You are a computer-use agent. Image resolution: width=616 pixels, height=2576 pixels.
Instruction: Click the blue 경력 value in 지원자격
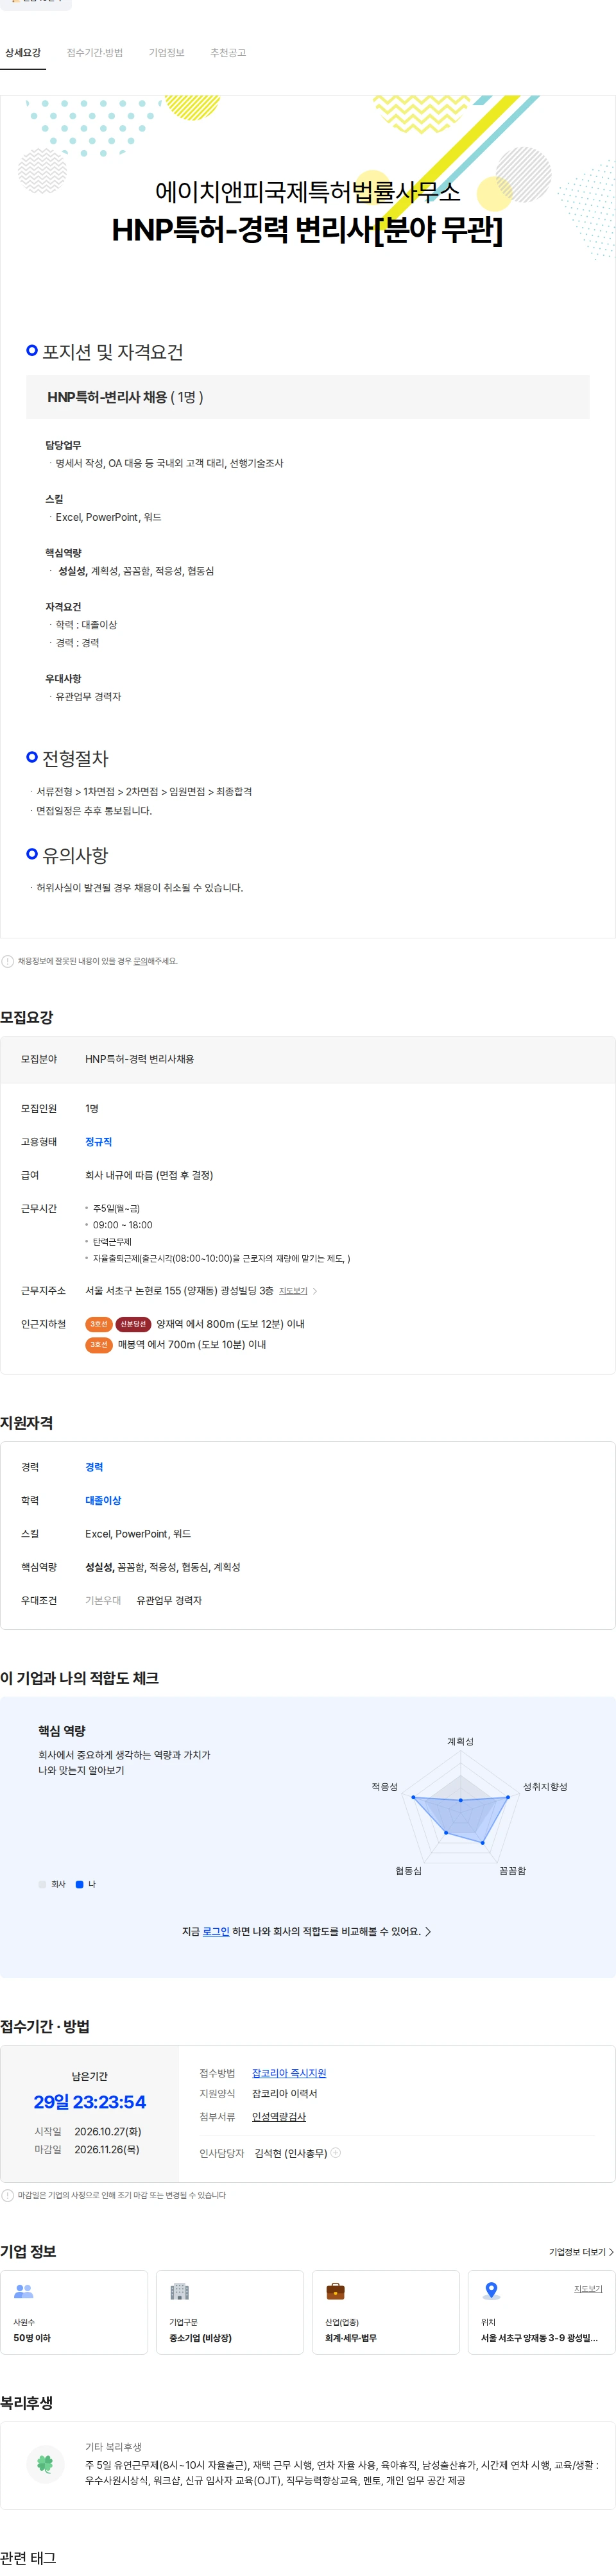point(94,1467)
